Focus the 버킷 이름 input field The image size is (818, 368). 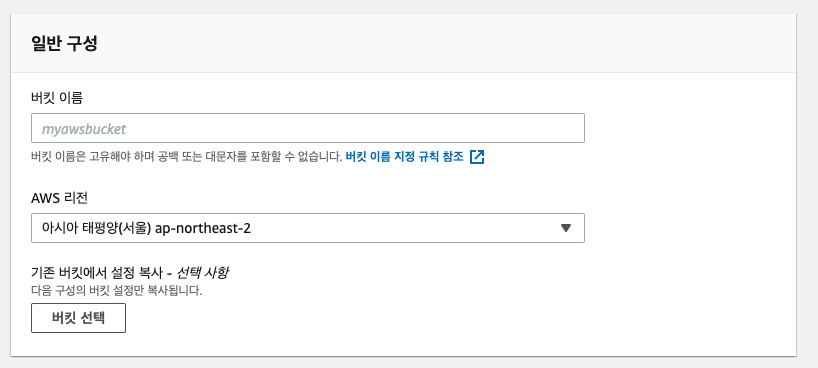[308, 128]
